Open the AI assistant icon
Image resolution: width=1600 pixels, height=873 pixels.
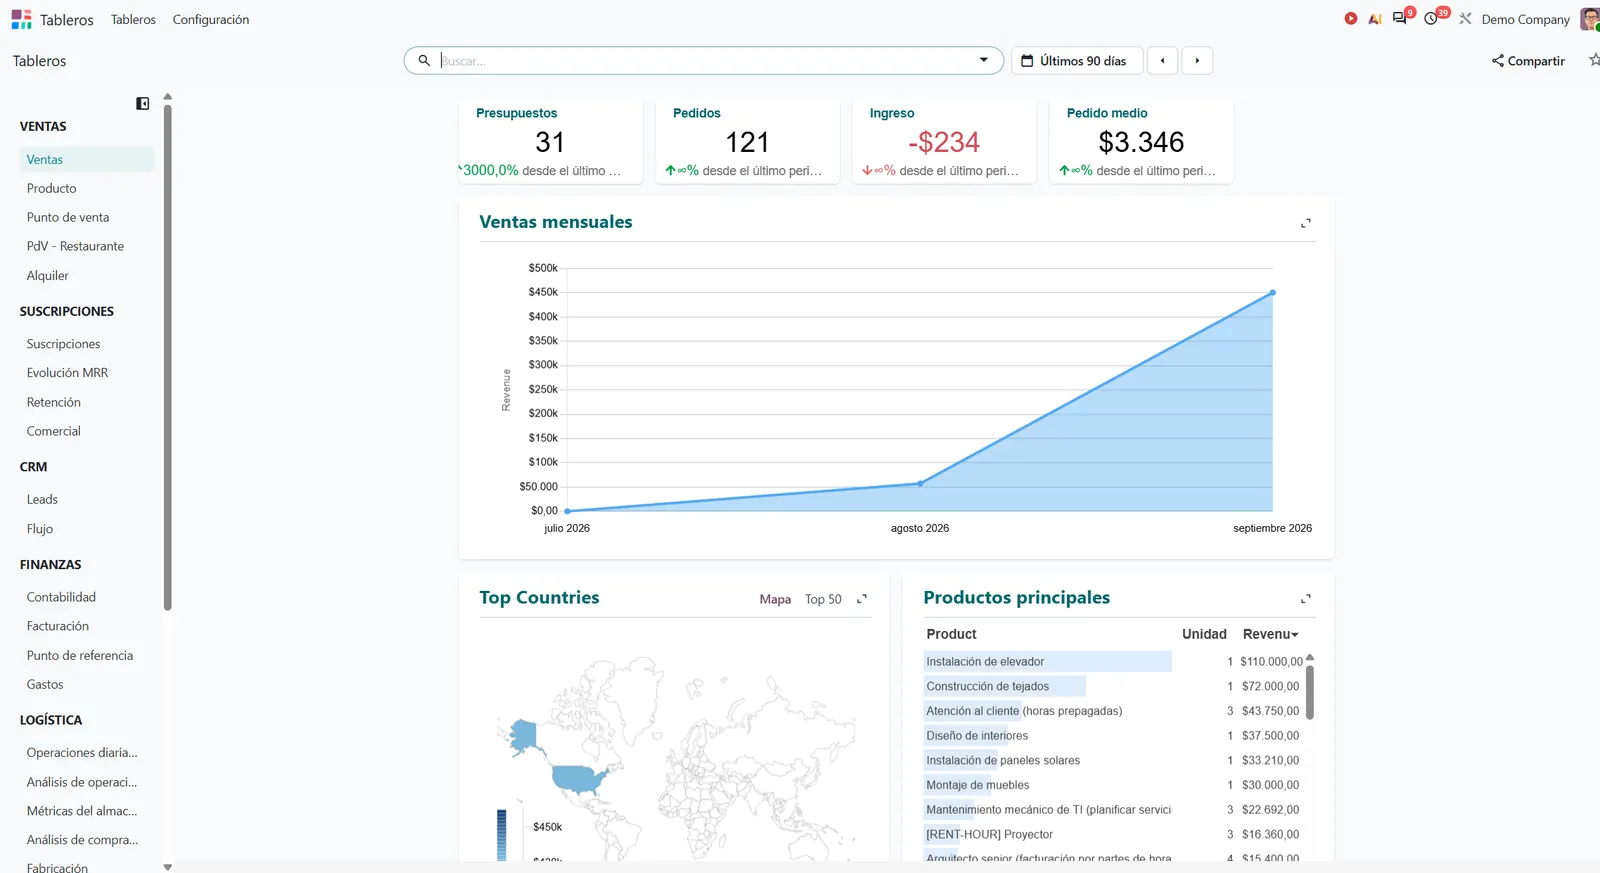tap(1375, 19)
